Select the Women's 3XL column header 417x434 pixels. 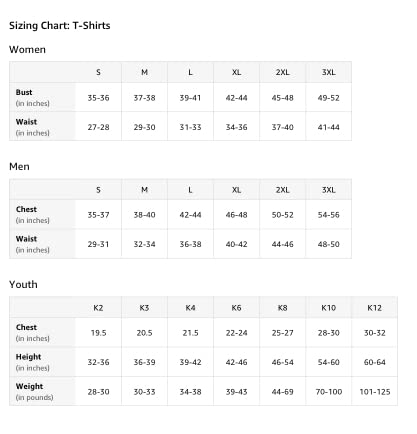[329, 72]
